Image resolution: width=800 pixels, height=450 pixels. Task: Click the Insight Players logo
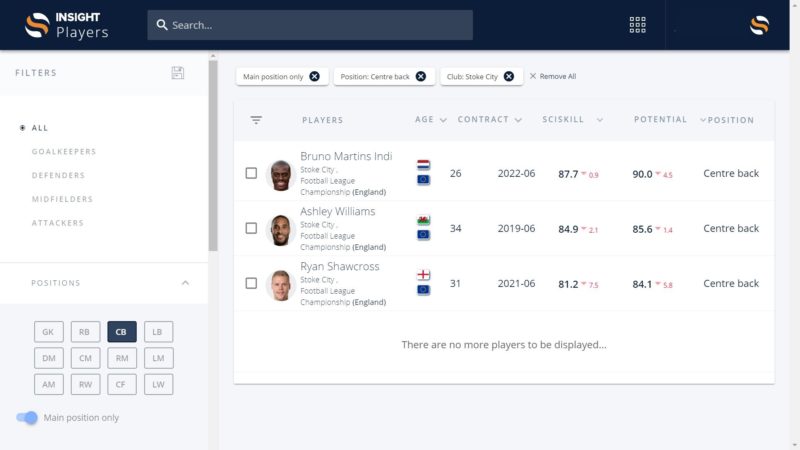point(67,25)
